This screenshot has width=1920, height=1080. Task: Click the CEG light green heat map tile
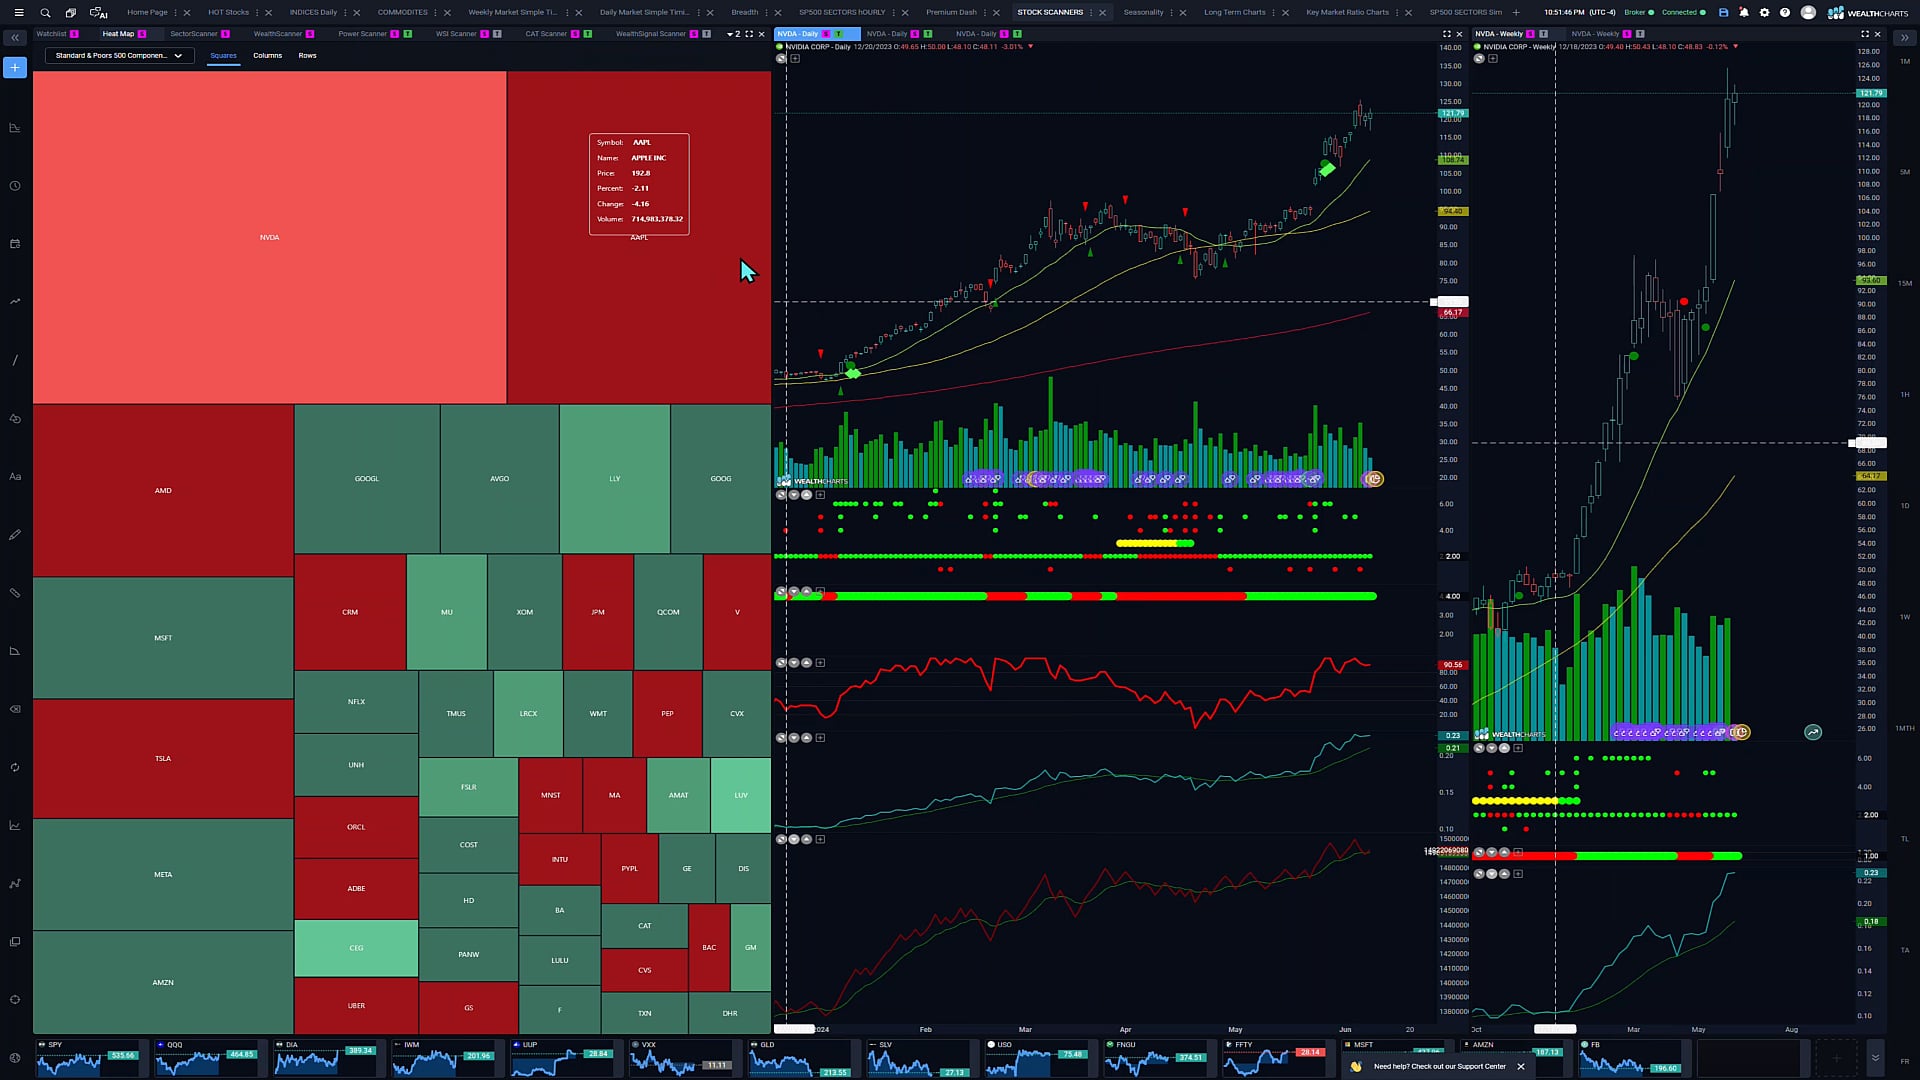[x=356, y=948]
